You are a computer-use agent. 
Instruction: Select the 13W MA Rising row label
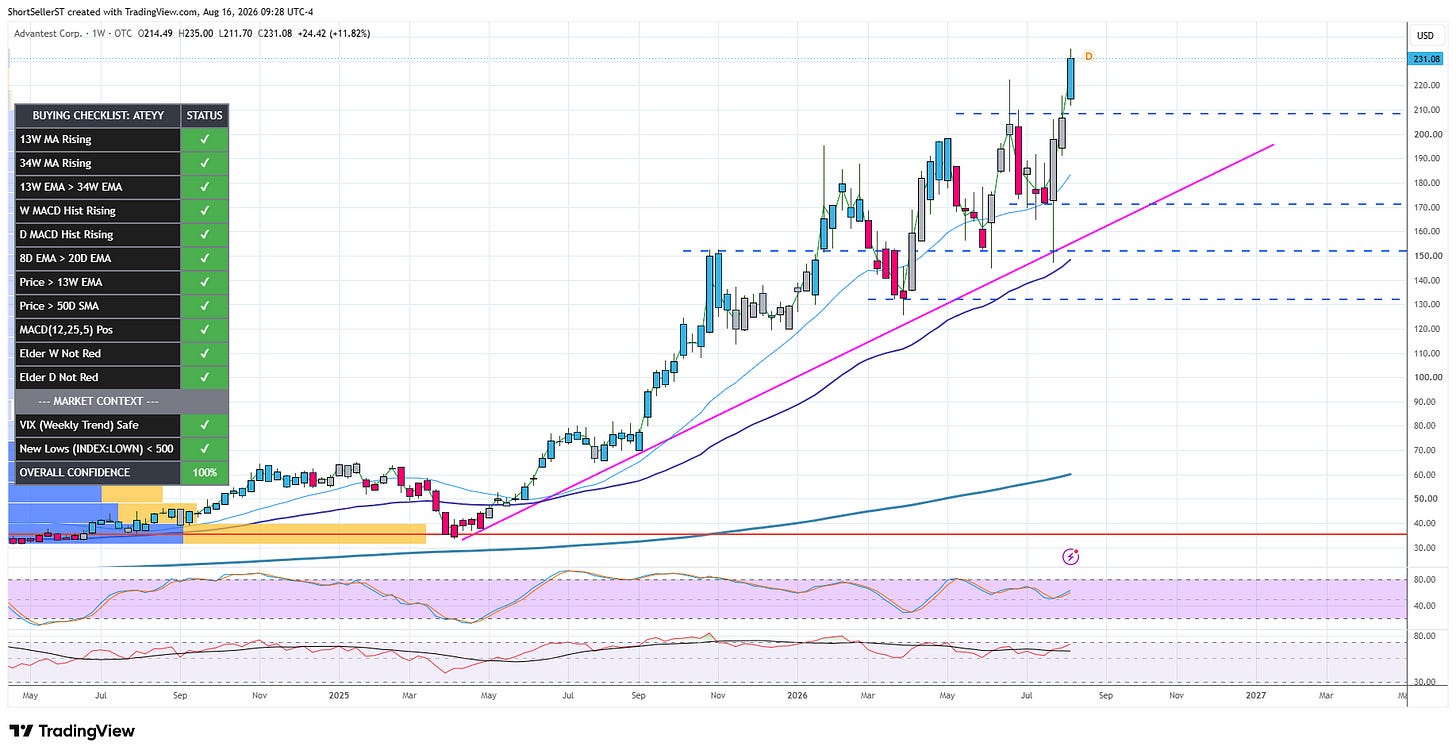pyautogui.click(x=56, y=139)
